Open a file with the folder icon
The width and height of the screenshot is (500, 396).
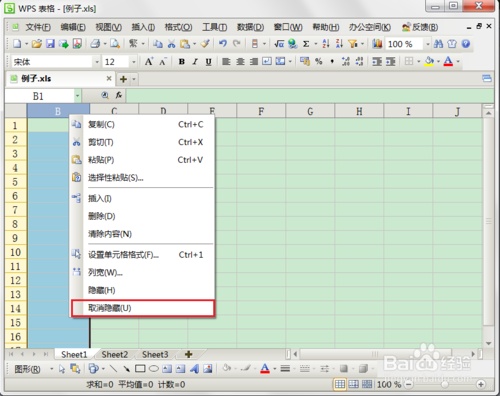click(37, 44)
